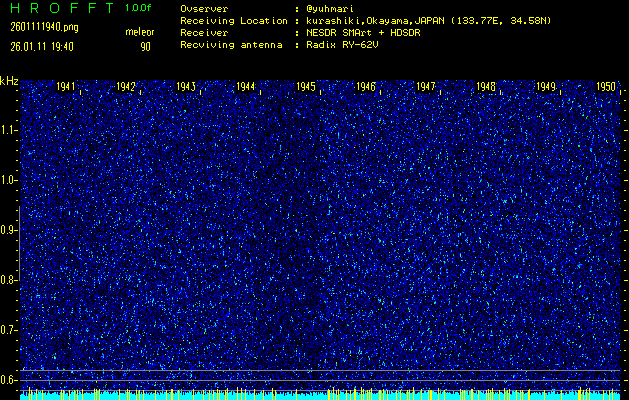Click the 1941 time marker
This screenshot has height=400, width=629.
point(66,88)
